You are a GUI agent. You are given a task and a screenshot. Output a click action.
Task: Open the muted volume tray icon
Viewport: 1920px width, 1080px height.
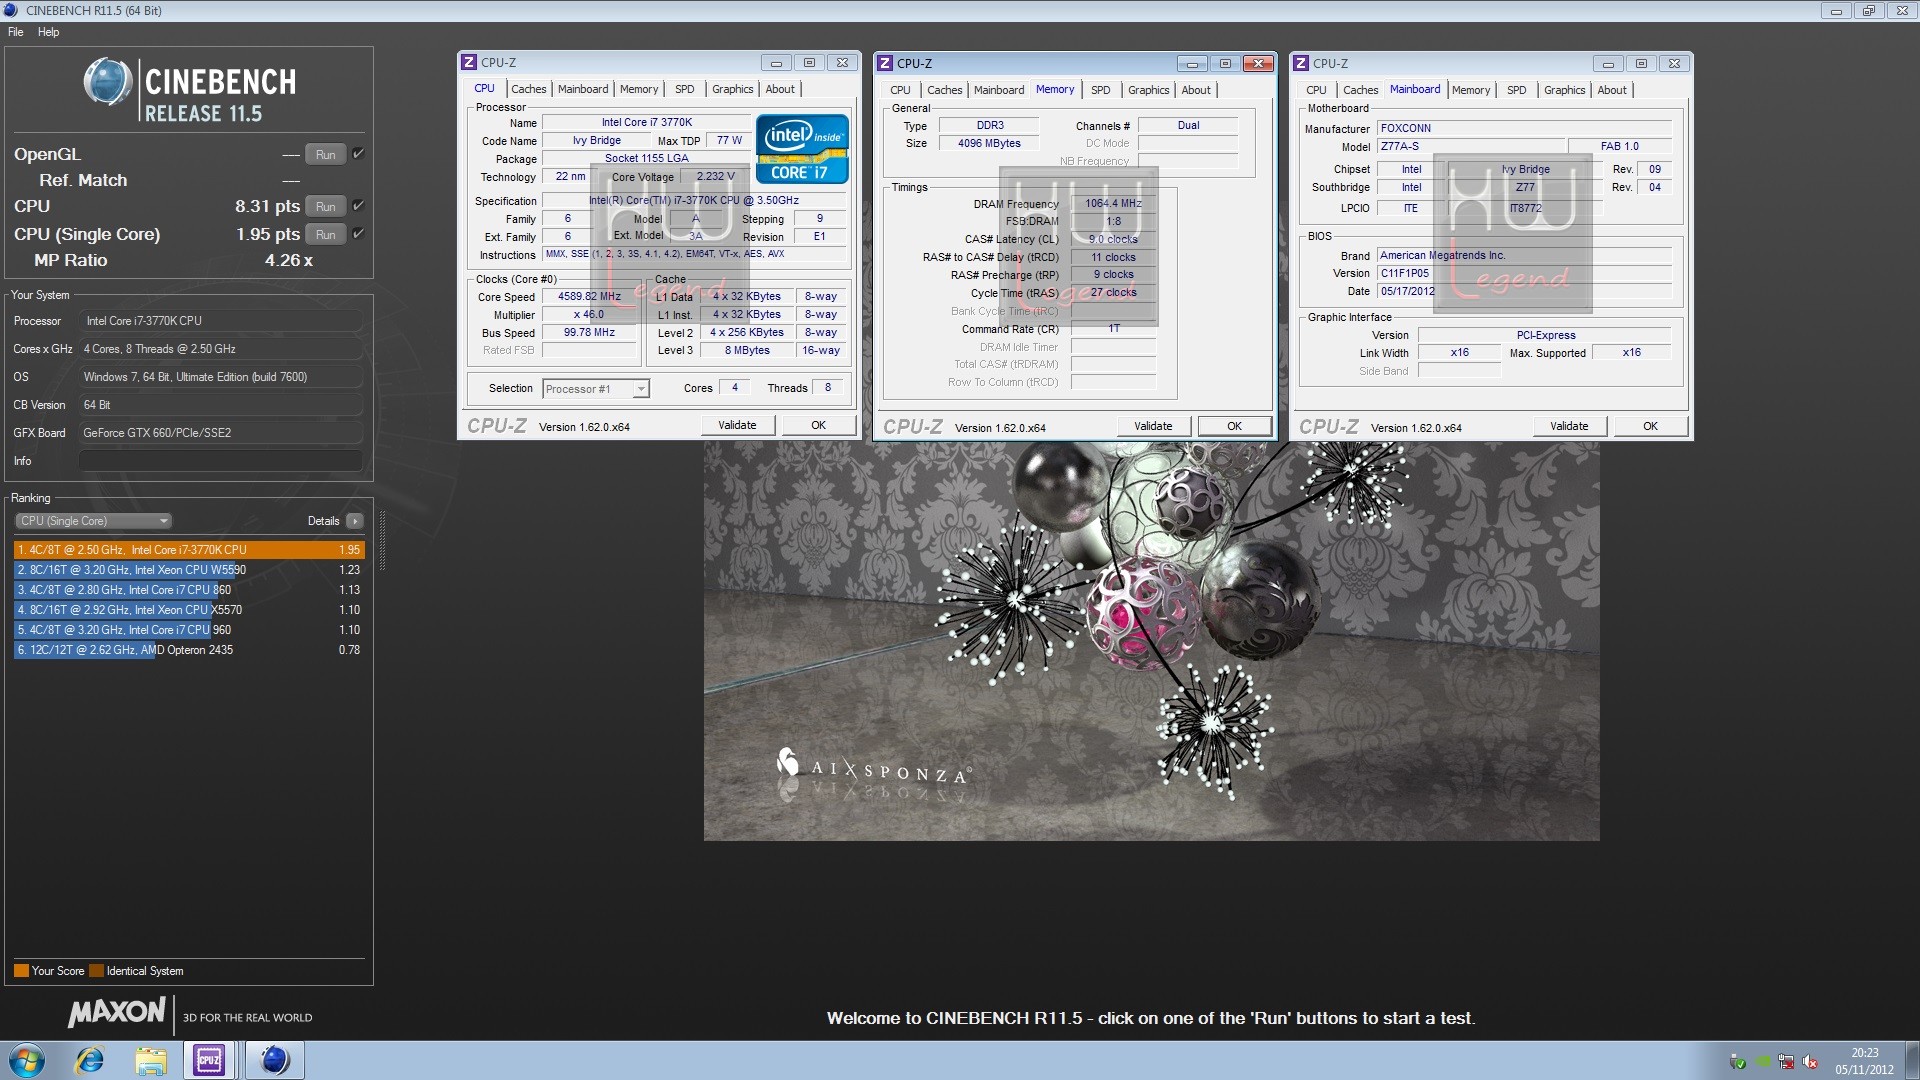point(1810,1062)
